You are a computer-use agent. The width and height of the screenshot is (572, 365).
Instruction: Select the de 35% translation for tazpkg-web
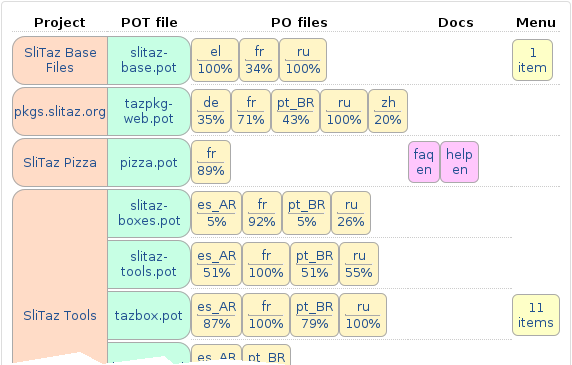tap(211, 111)
